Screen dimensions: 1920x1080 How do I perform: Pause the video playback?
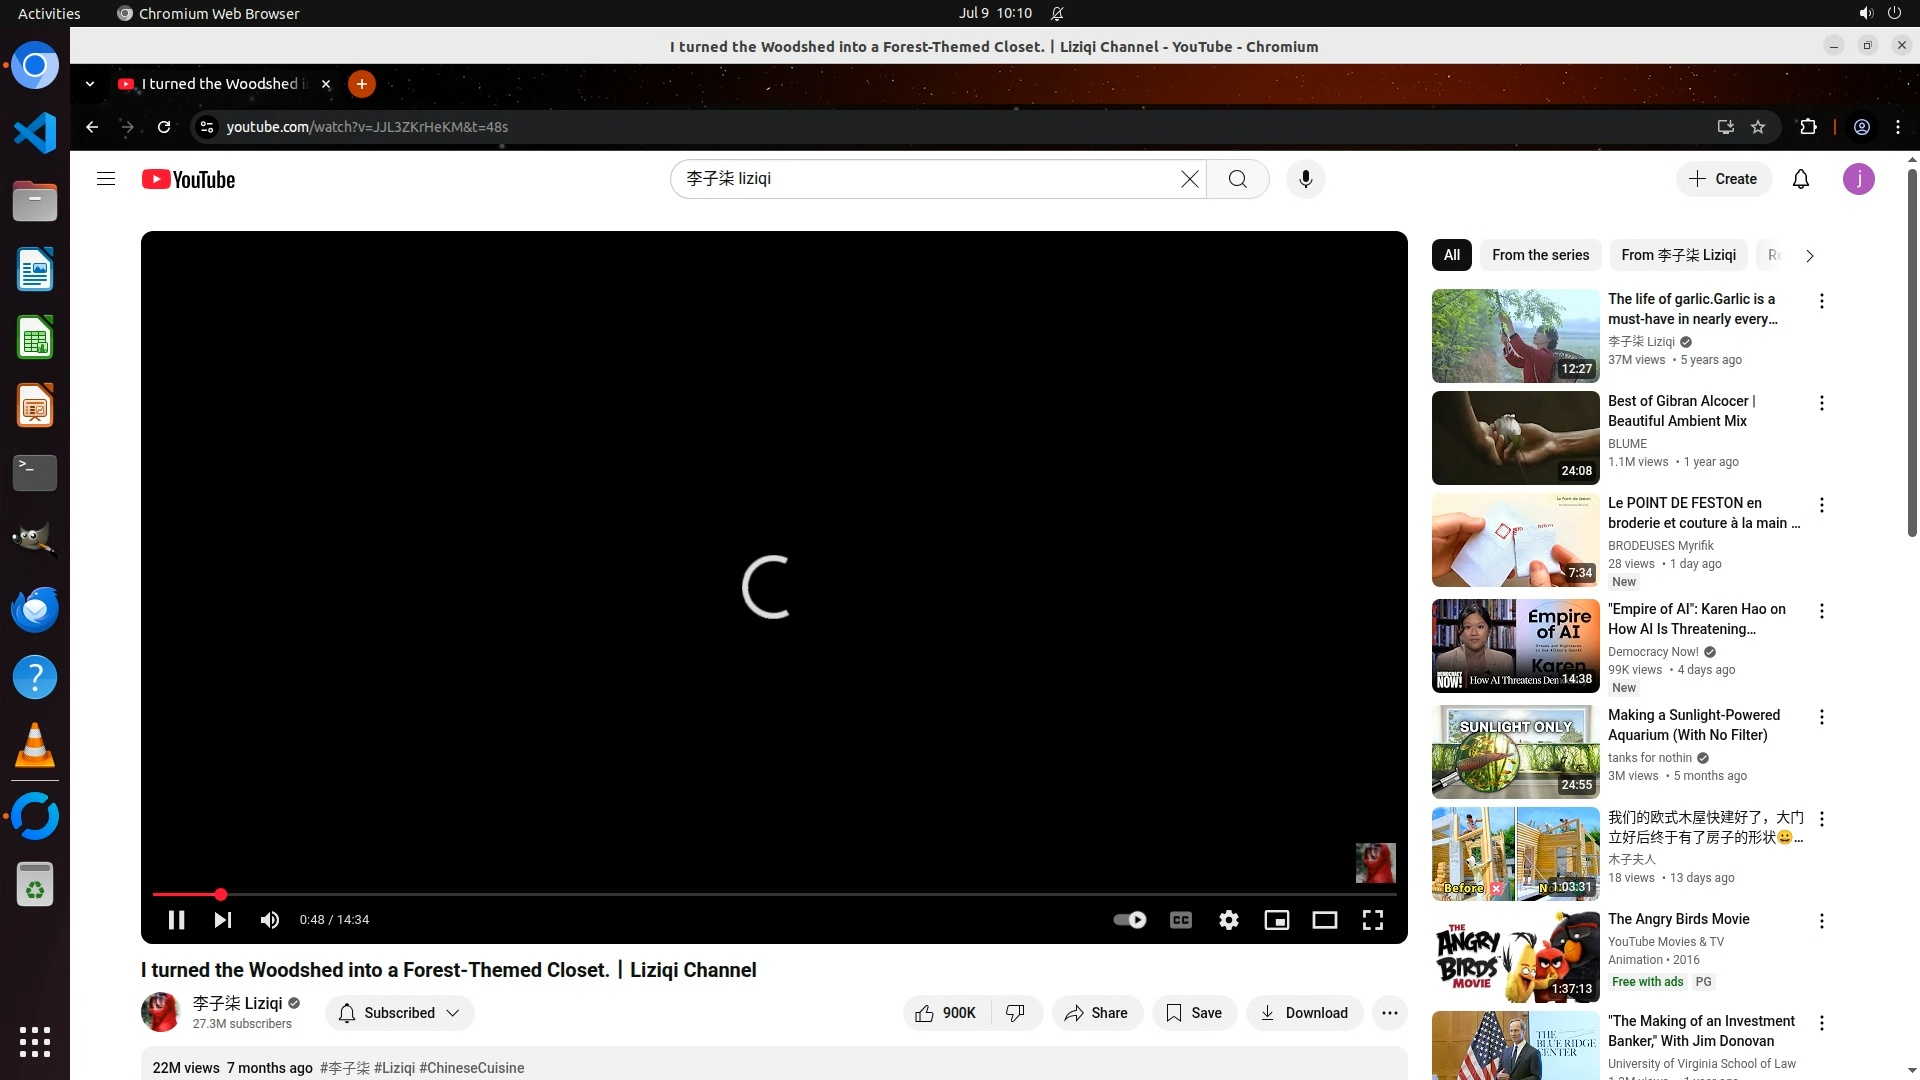pyautogui.click(x=176, y=920)
